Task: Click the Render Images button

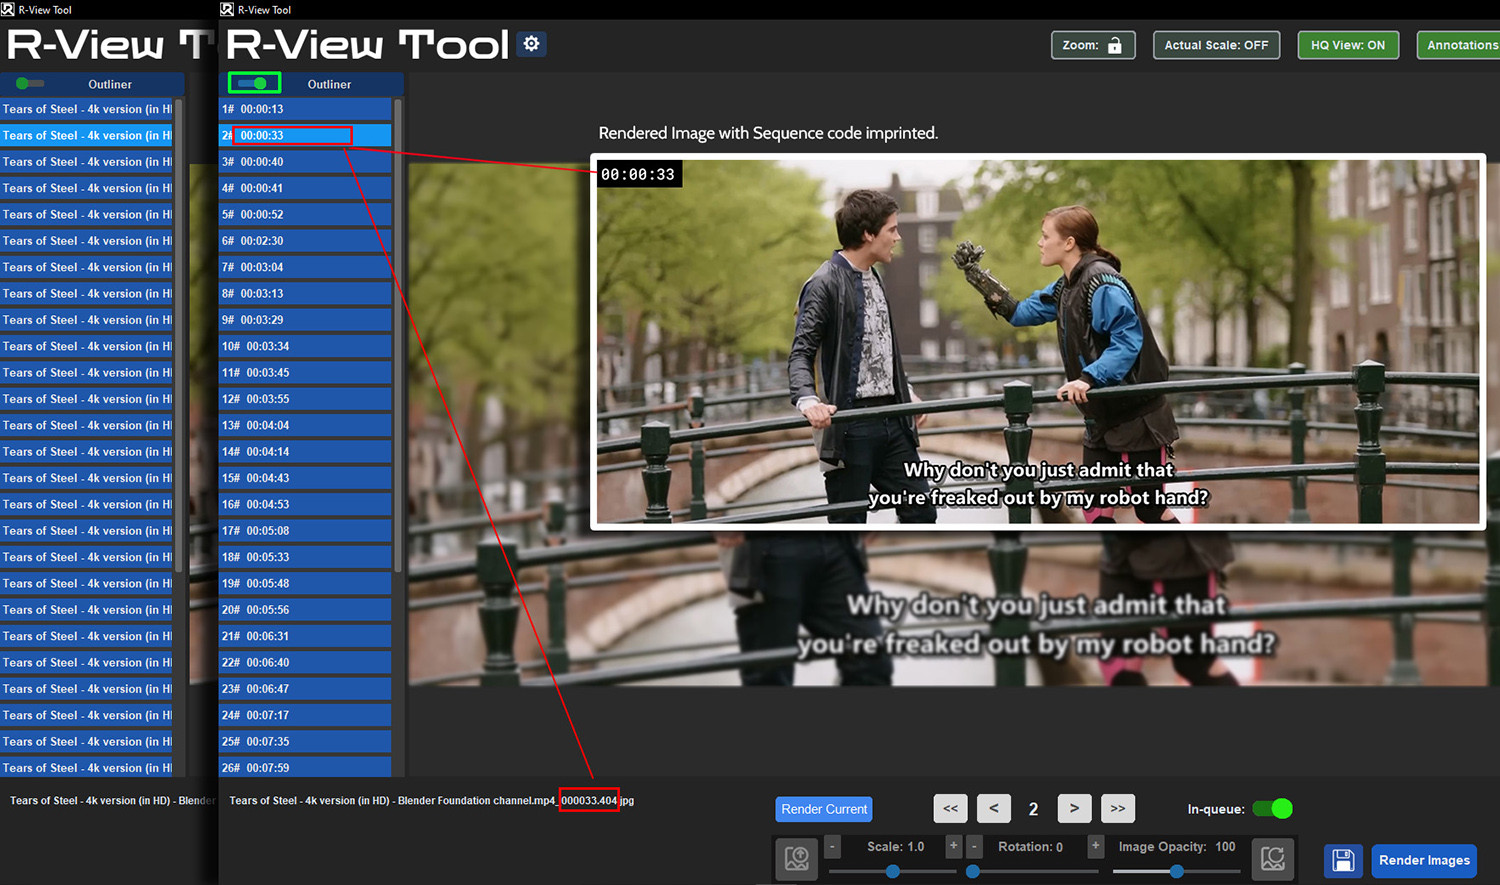Action: 1424,860
